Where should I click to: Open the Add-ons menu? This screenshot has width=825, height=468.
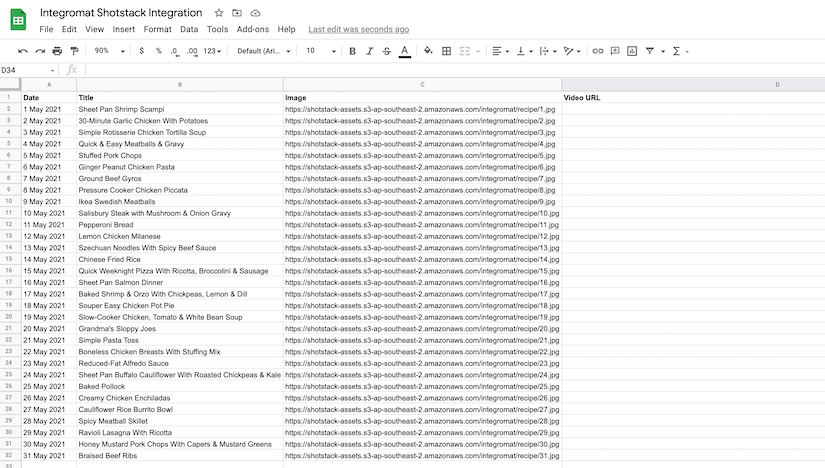[x=253, y=29]
